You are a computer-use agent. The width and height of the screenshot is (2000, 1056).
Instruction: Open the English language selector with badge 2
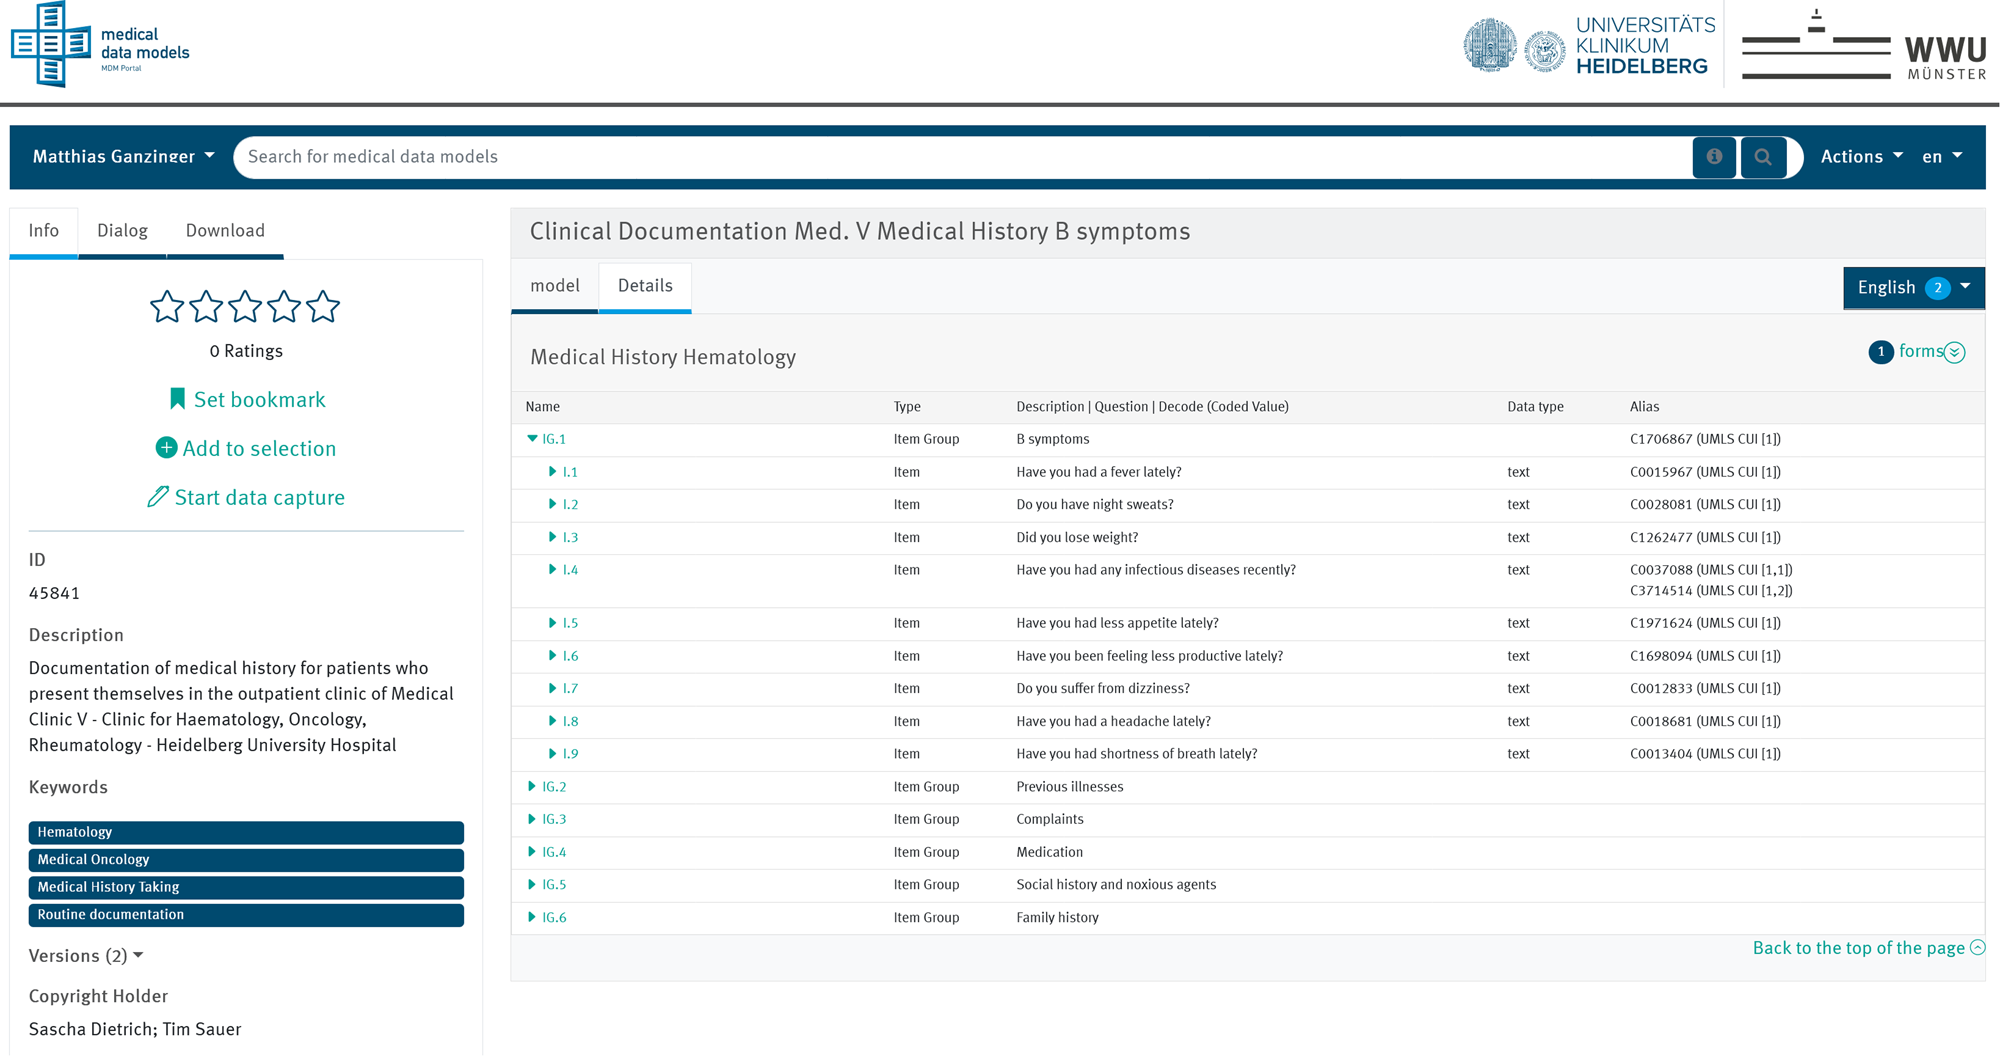[1911, 287]
